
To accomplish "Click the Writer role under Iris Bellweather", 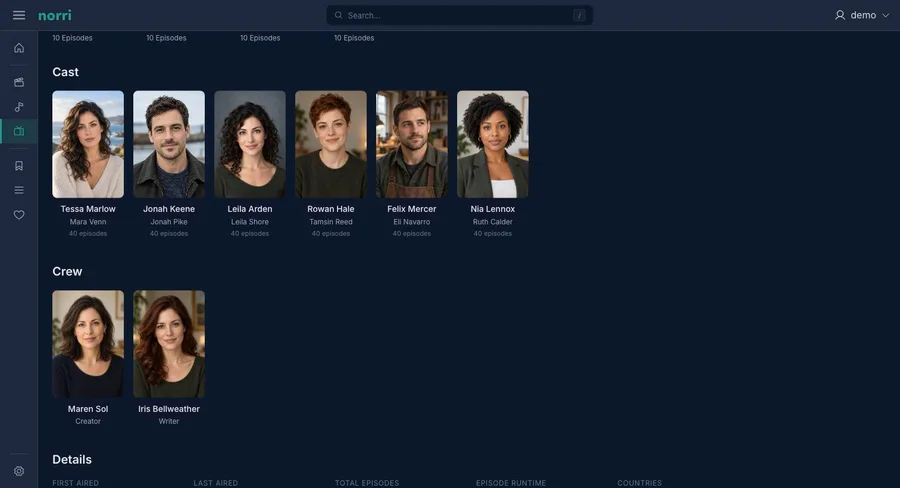I will pos(169,421).
